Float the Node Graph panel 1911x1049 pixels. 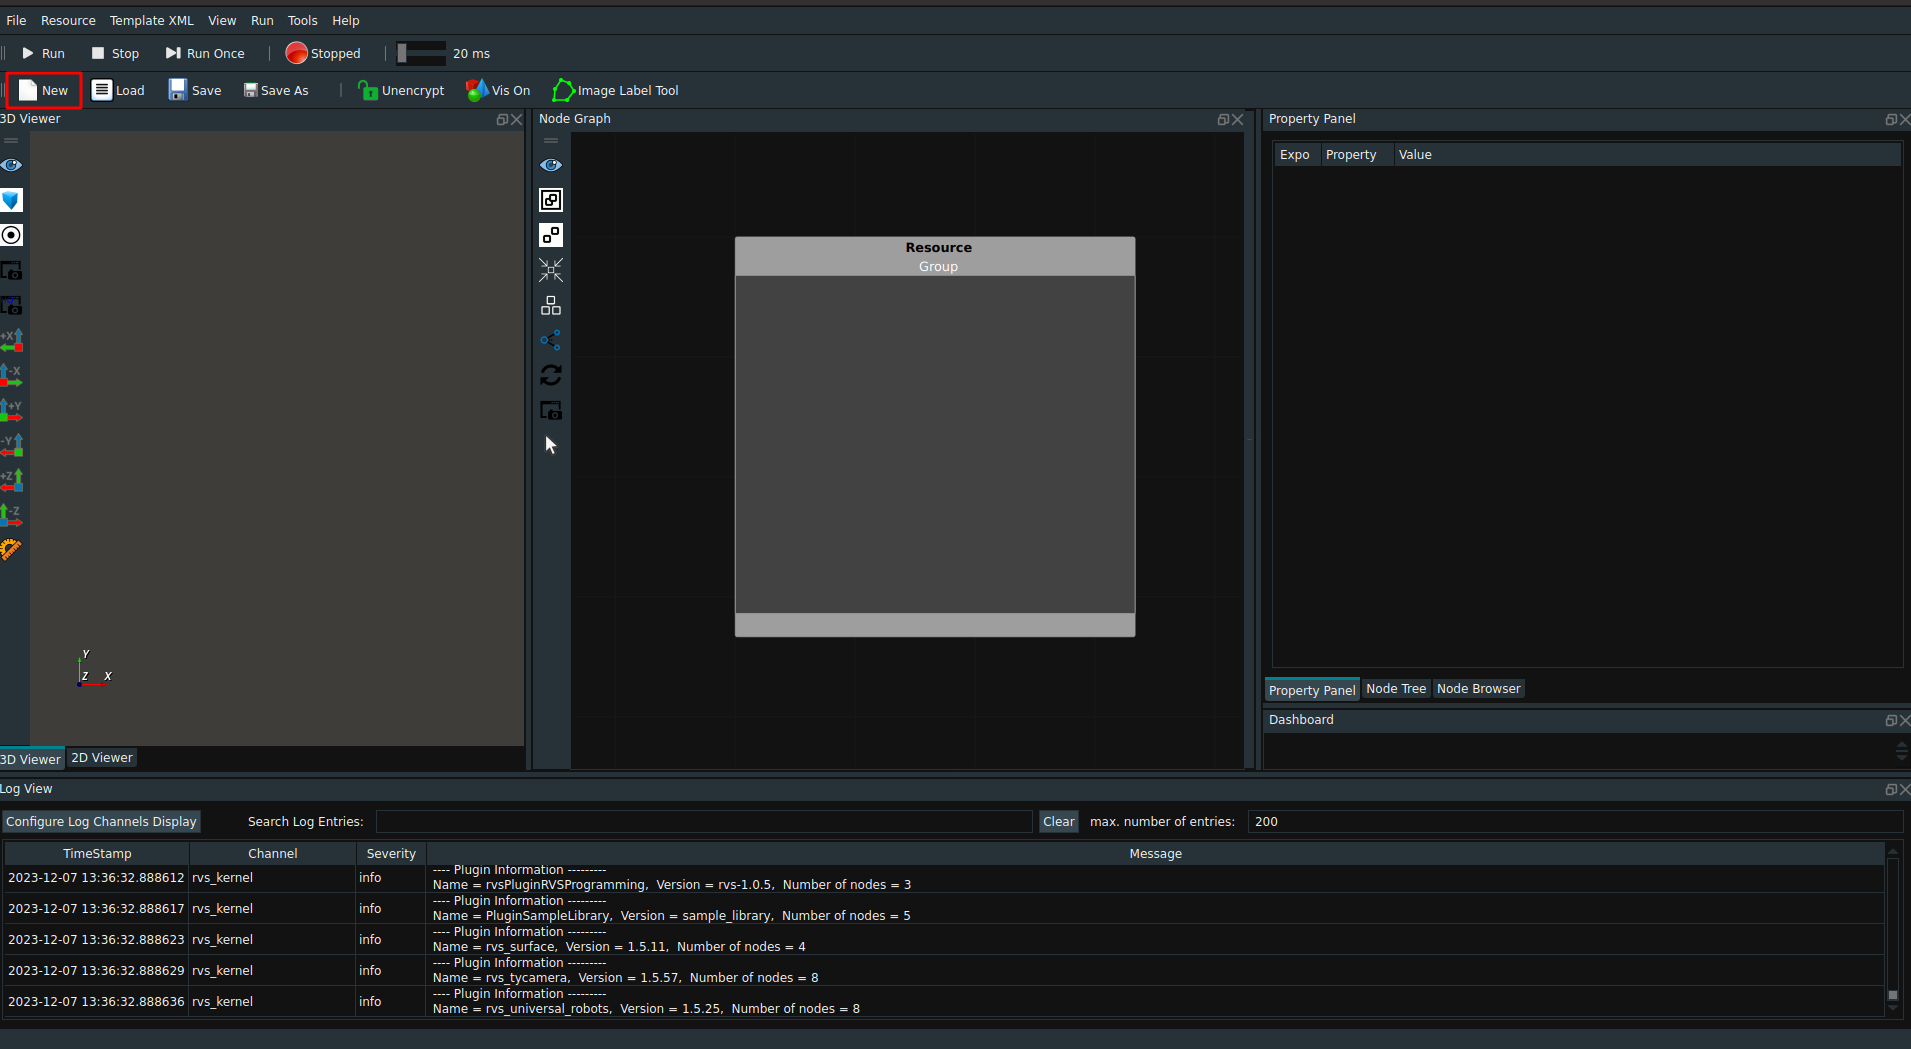pyautogui.click(x=1222, y=119)
